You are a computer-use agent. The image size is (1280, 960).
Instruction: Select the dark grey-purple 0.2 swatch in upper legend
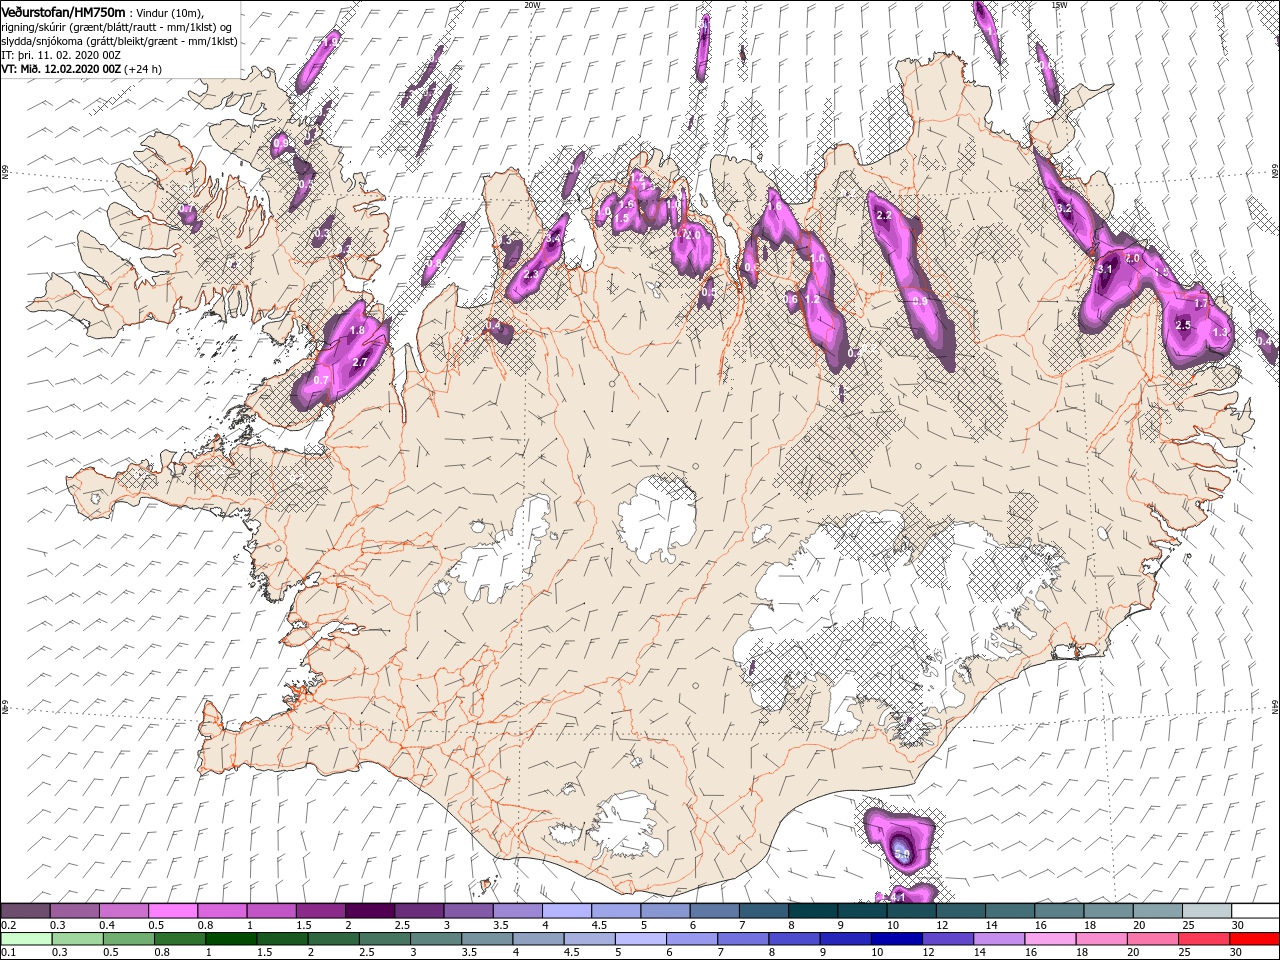(25, 911)
